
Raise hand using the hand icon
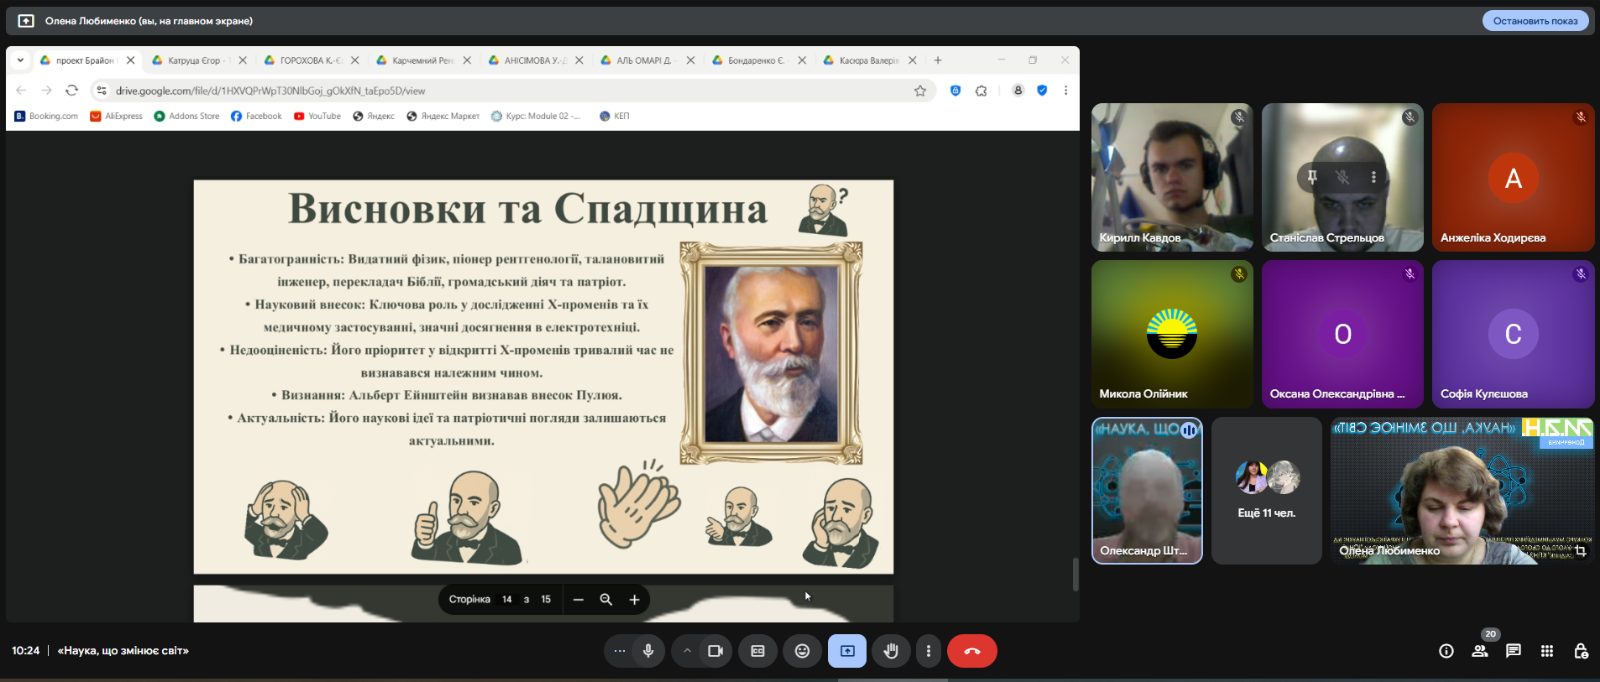pos(890,651)
